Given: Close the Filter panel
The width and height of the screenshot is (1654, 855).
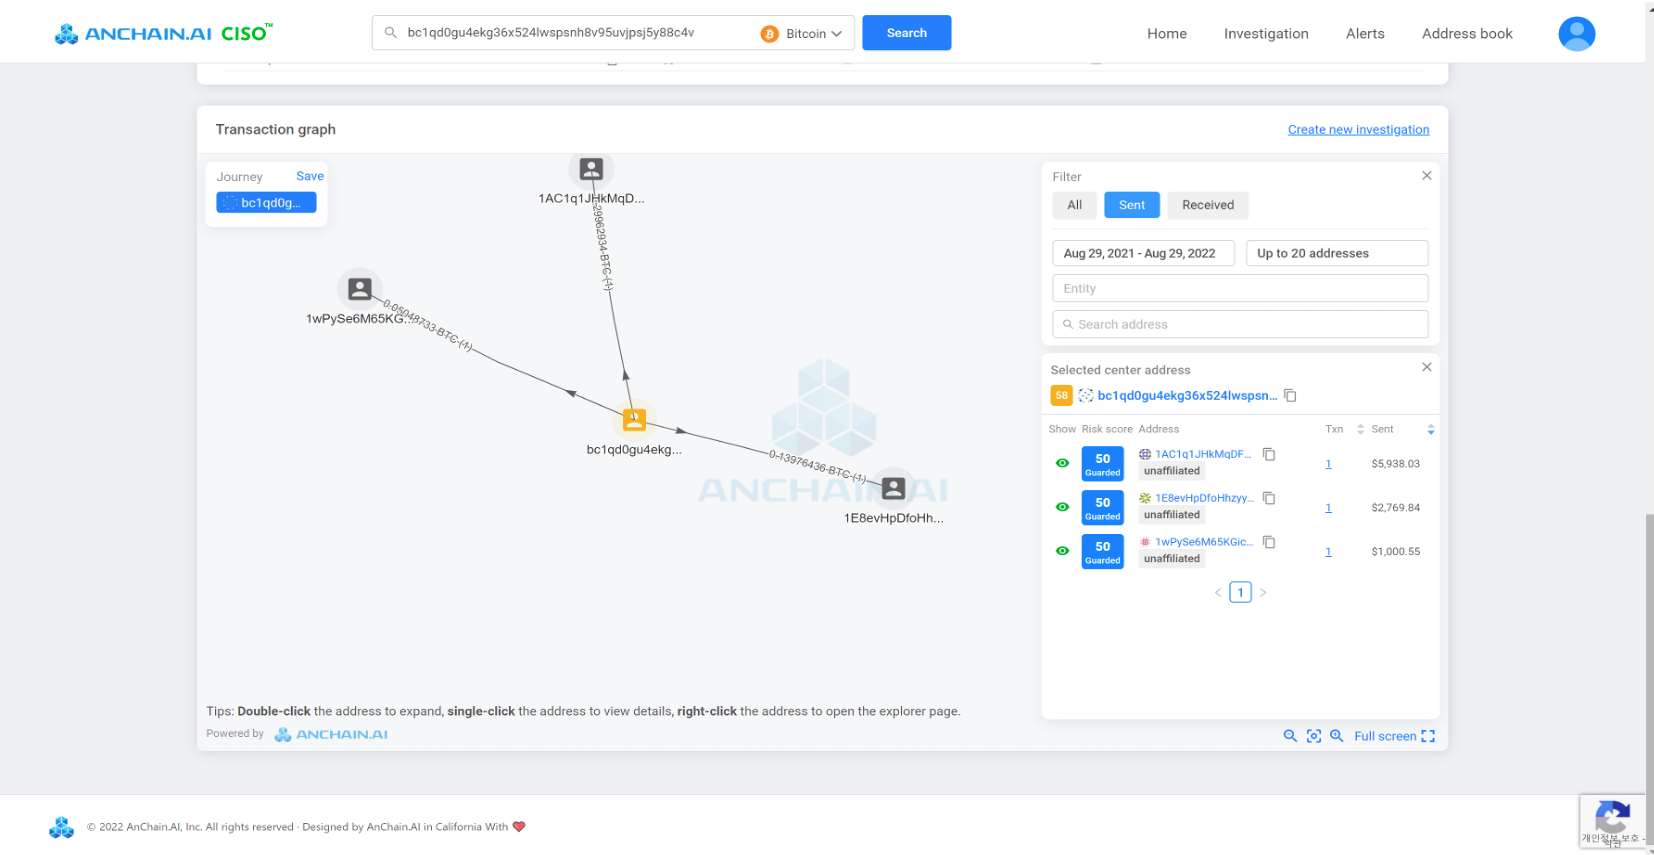Looking at the screenshot, I should (1427, 176).
